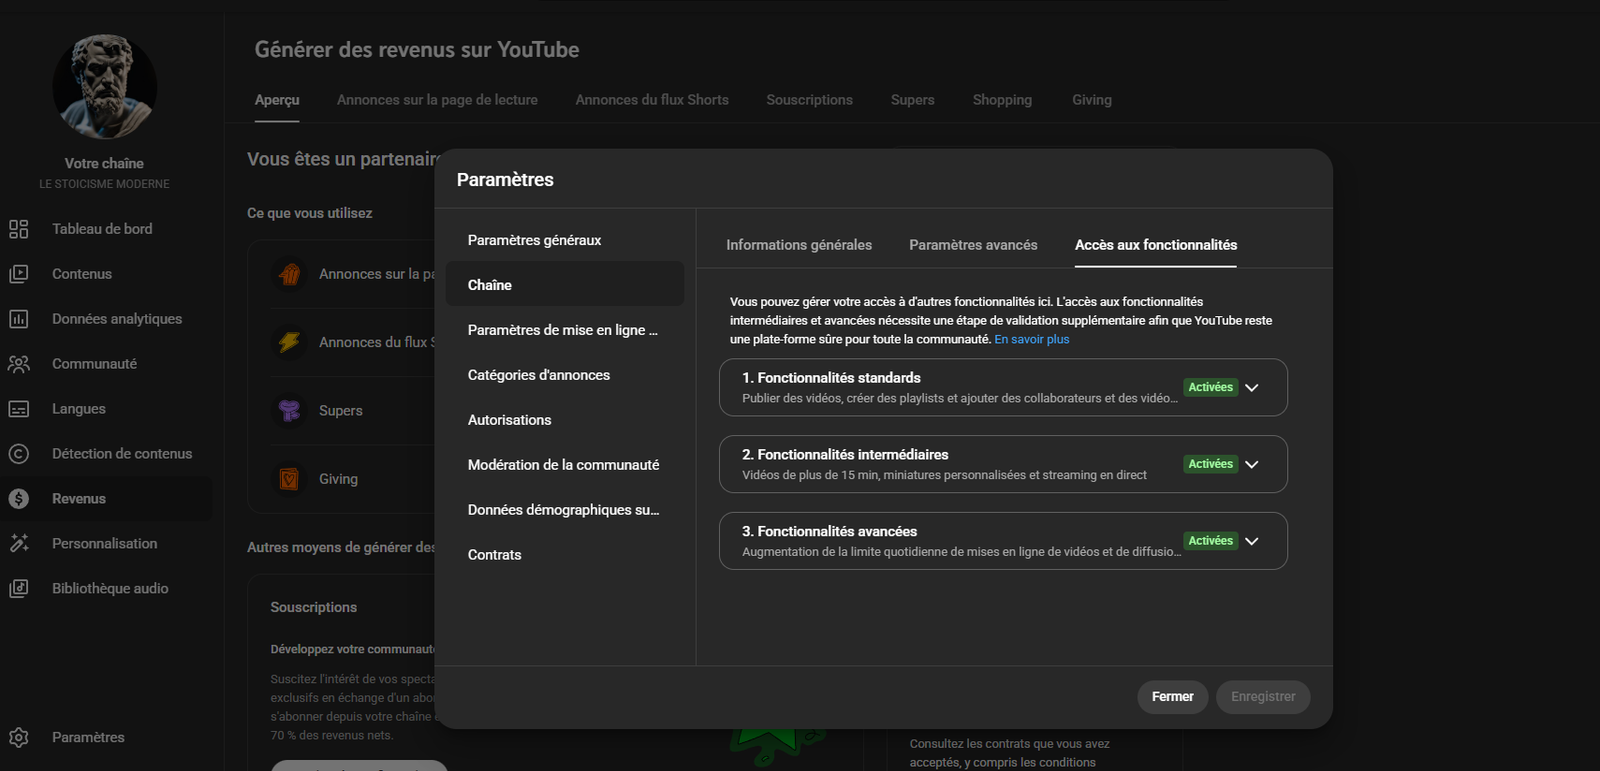1600x771 pixels.
Task: Open Annonces sur la page de lecture tab
Action: pos(437,100)
